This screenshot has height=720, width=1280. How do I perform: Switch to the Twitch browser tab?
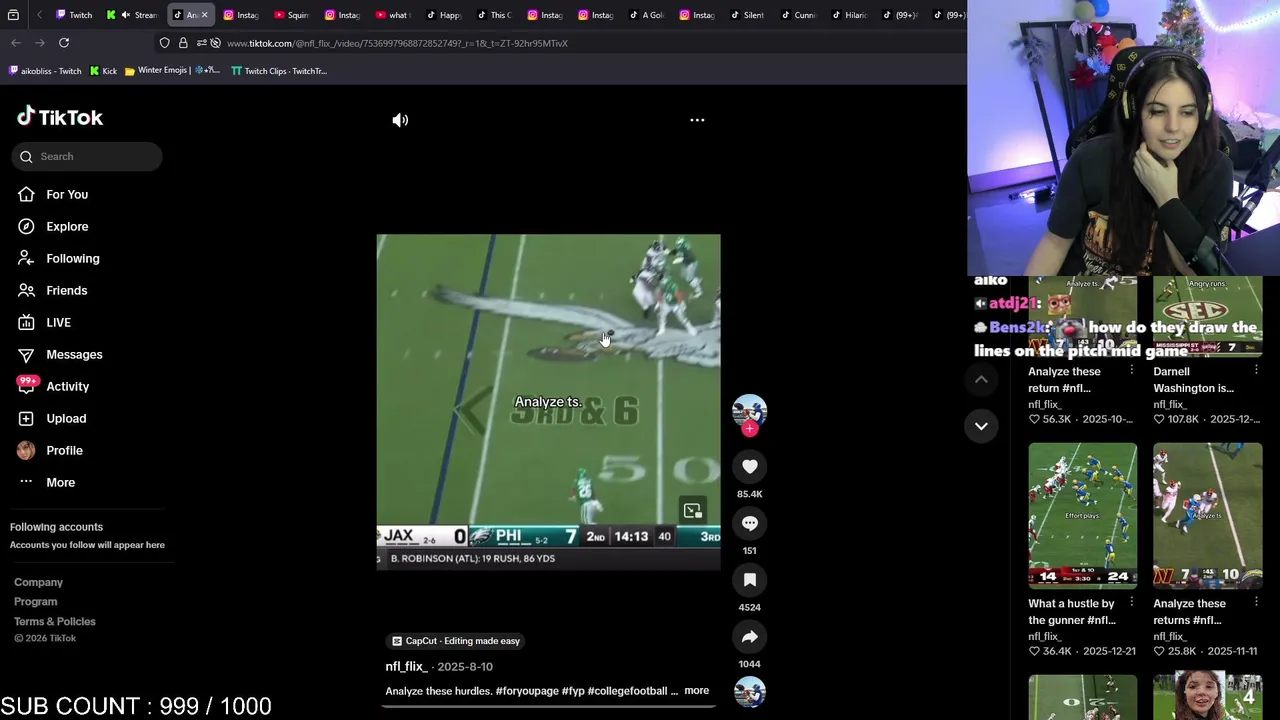(x=74, y=15)
